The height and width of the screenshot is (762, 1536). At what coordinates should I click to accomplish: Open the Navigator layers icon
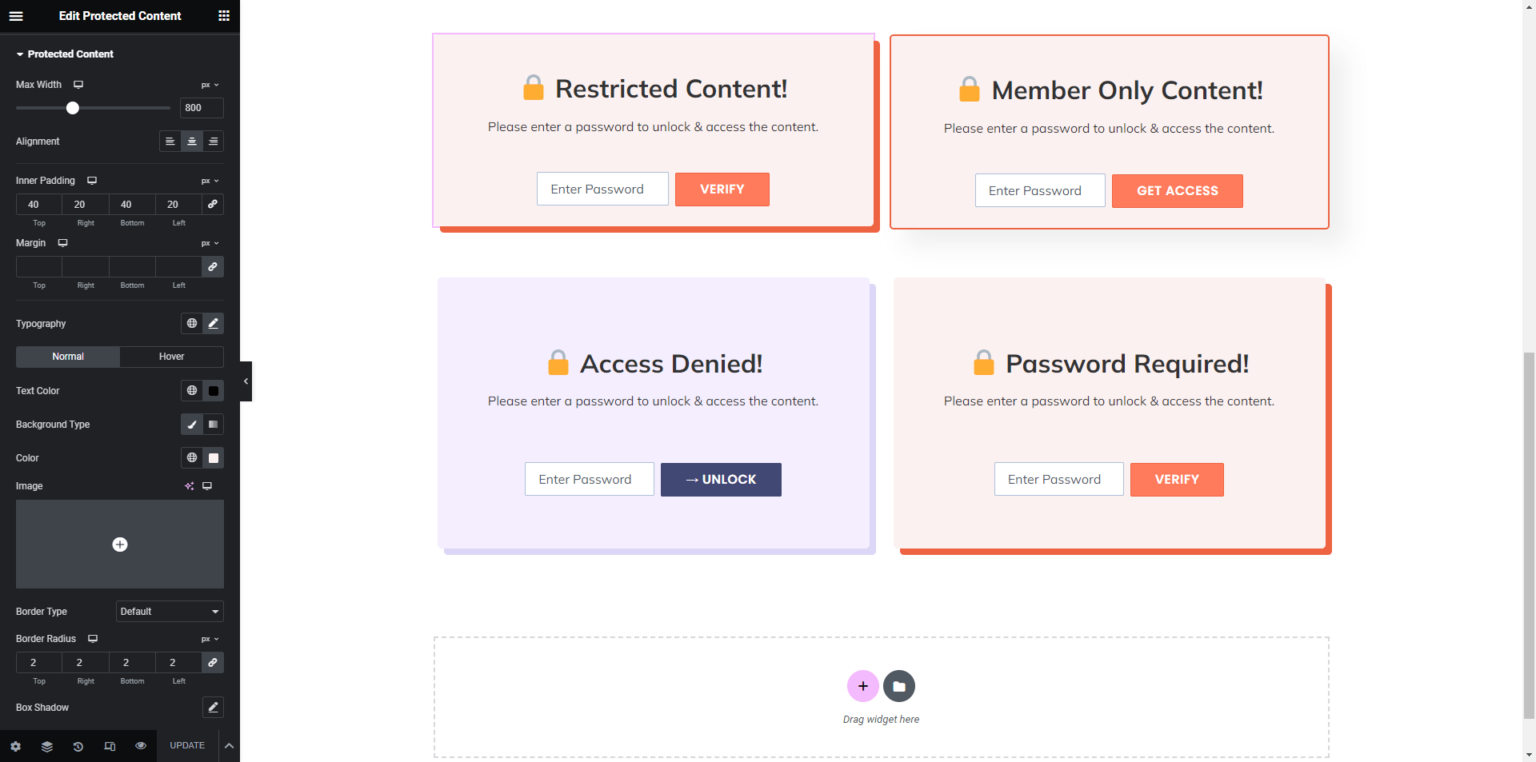pyautogui.click(x=47, y=746)
